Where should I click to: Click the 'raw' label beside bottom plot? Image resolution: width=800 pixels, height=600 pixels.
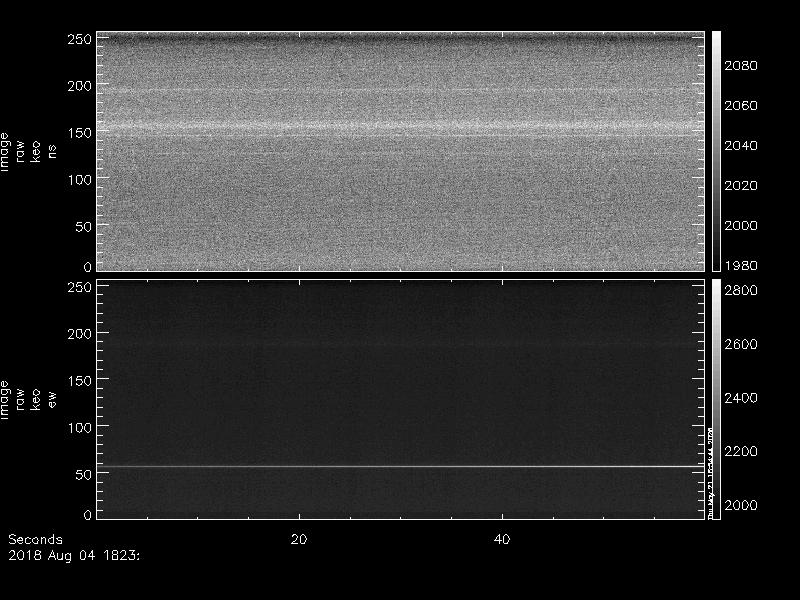coord(20,399)
